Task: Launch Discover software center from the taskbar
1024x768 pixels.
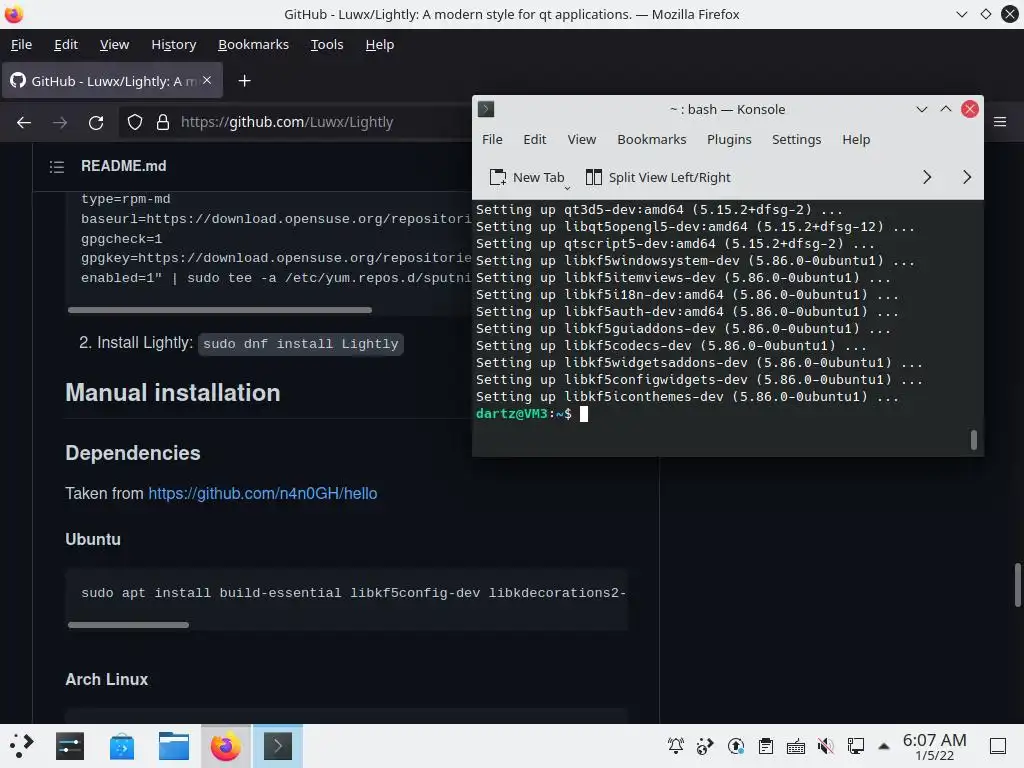Action: 122,746
